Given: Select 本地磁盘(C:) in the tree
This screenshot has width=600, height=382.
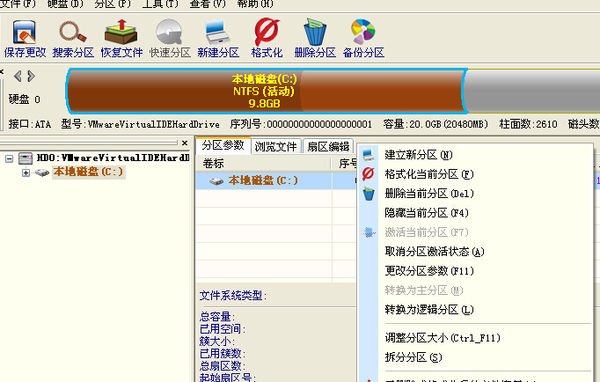Looking at the screenshot, I should (88, 171).
